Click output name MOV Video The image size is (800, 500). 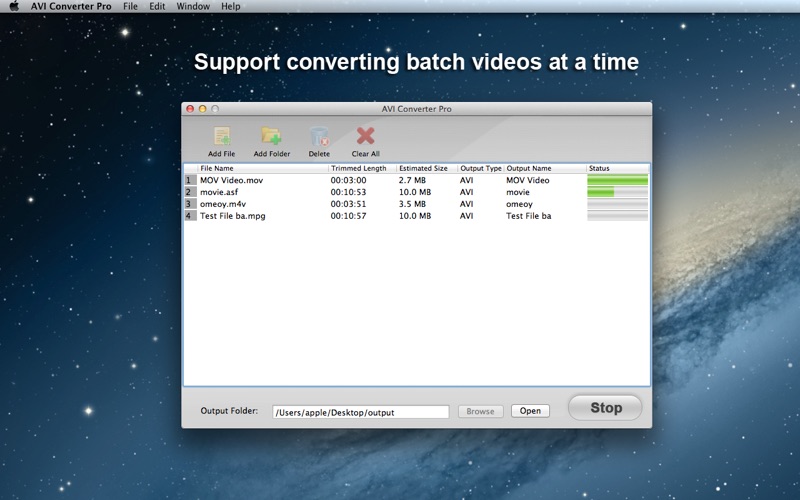tap(528, 180)
